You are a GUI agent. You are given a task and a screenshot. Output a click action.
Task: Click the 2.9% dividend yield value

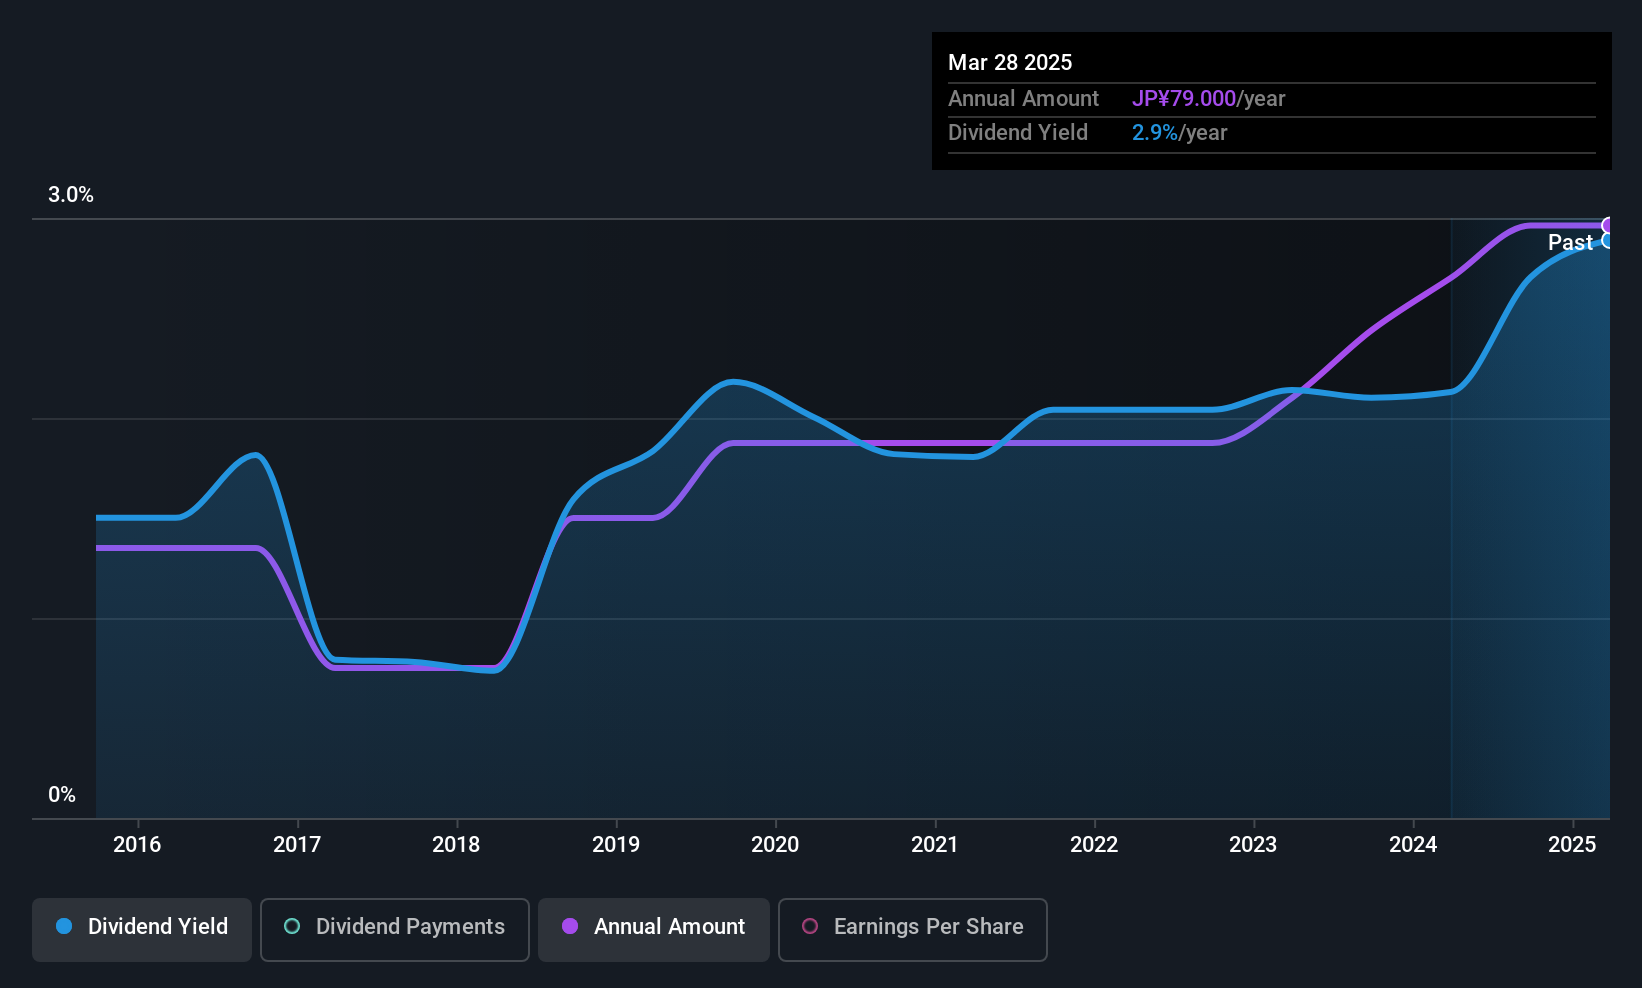coord(1155,132)
